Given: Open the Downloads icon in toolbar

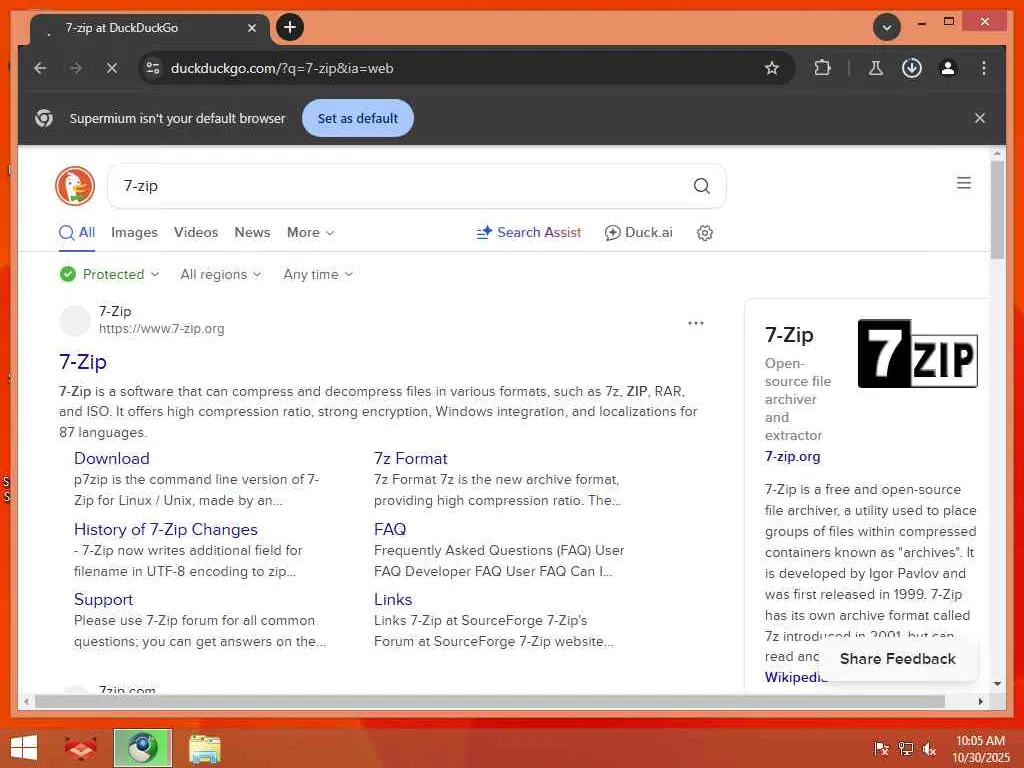Looking at the screenshot, I should click(x=912, y=68).
